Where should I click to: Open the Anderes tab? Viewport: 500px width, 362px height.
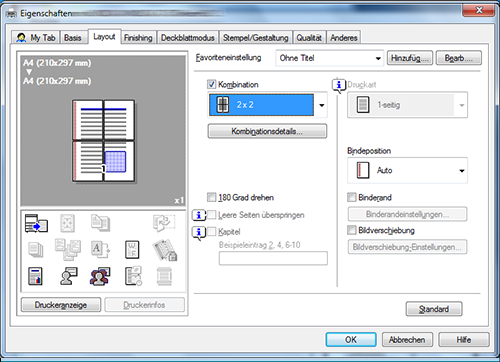tap(344, 38)
